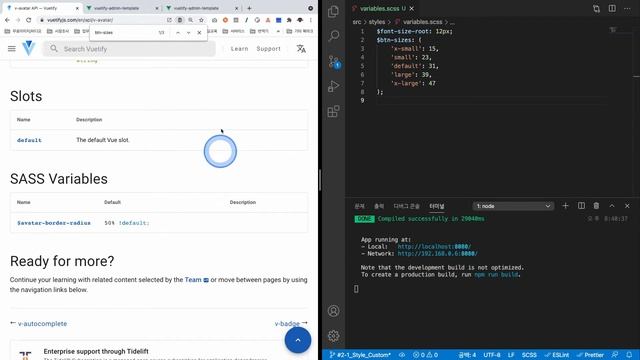Viewport: 640px width, 360px height.
Task: Reload the browser page
Action: tap(29, 20)
